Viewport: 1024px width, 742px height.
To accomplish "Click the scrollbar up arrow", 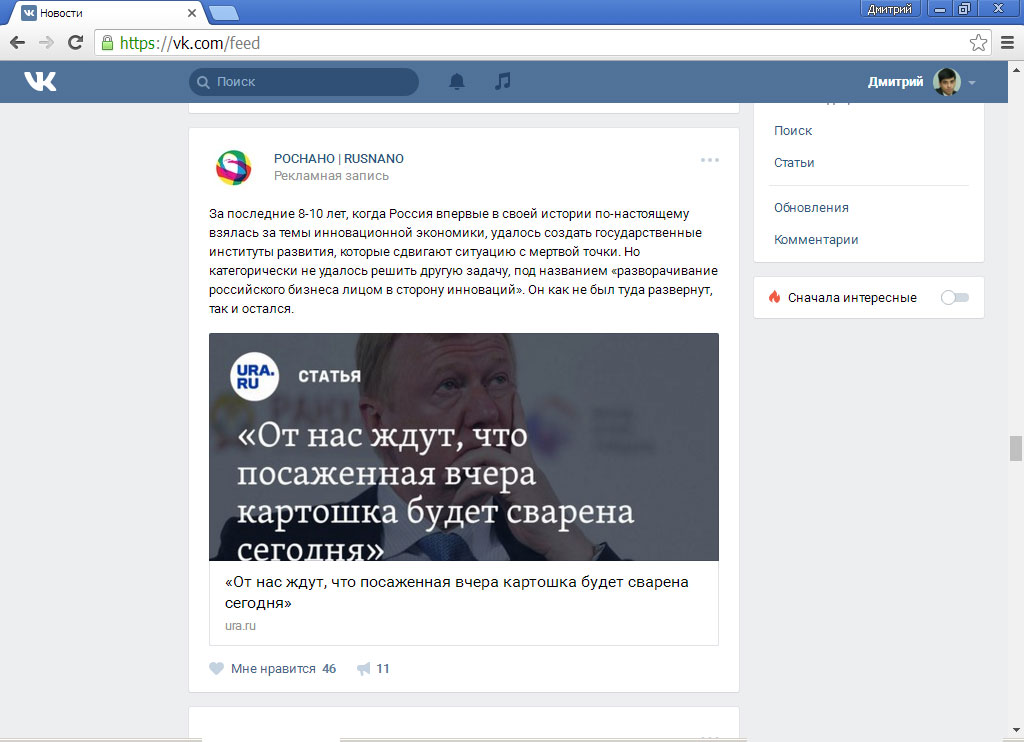I will pos(1016,69).
